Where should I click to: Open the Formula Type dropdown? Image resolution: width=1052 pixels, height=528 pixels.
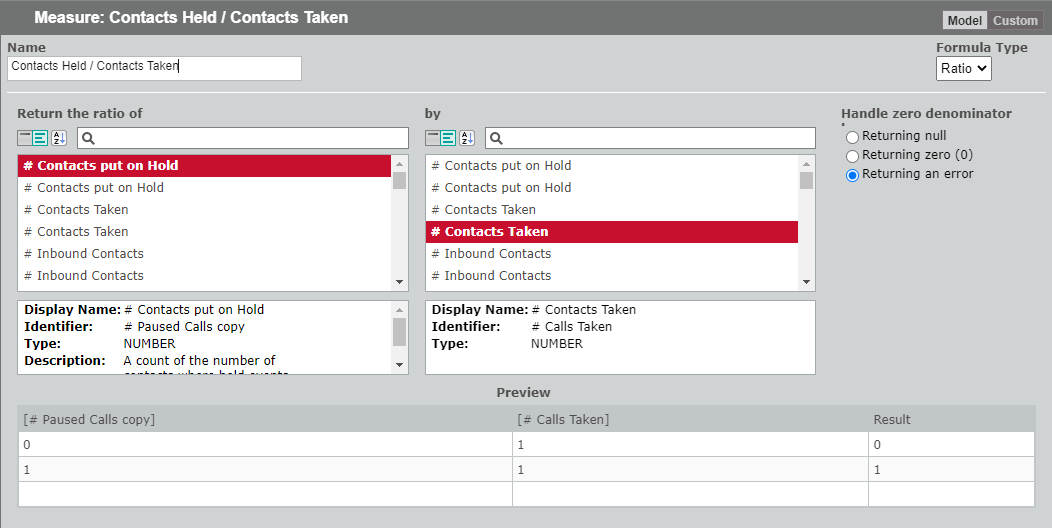pyautogui.click(x=964, y=68)
